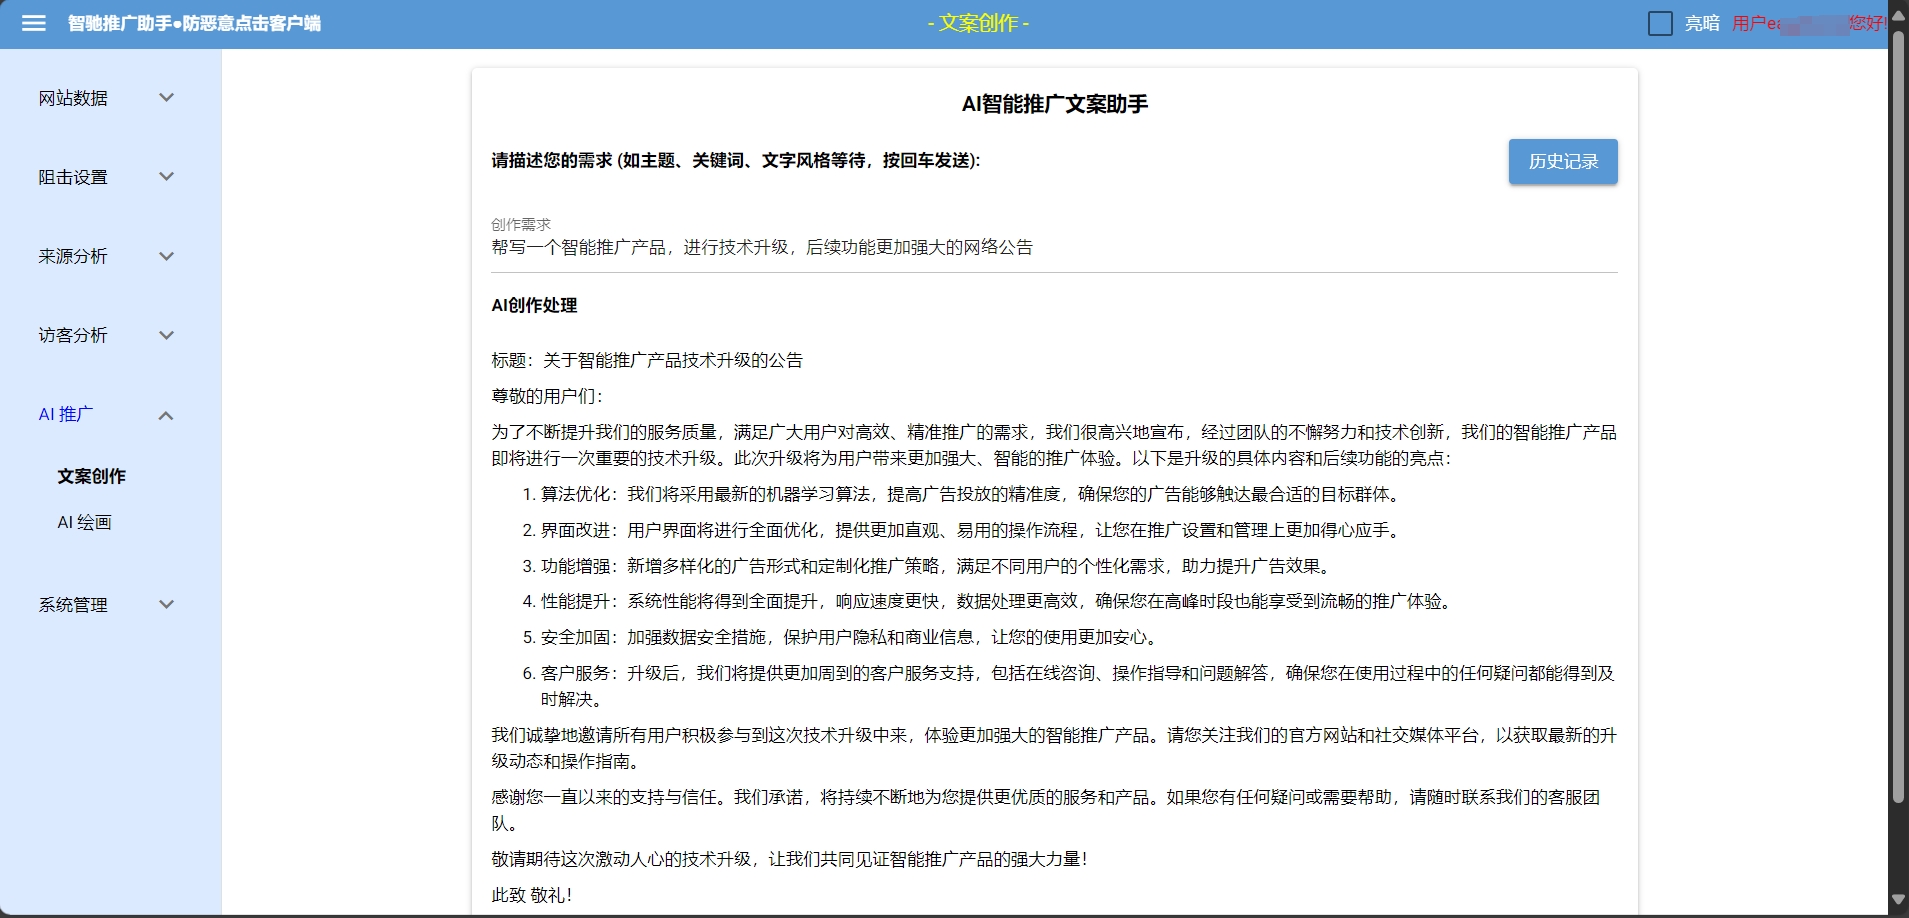This screenshot has width=1909, height=918.
Task: Open the 访客分析 menu item
Action: pos(73,335)
